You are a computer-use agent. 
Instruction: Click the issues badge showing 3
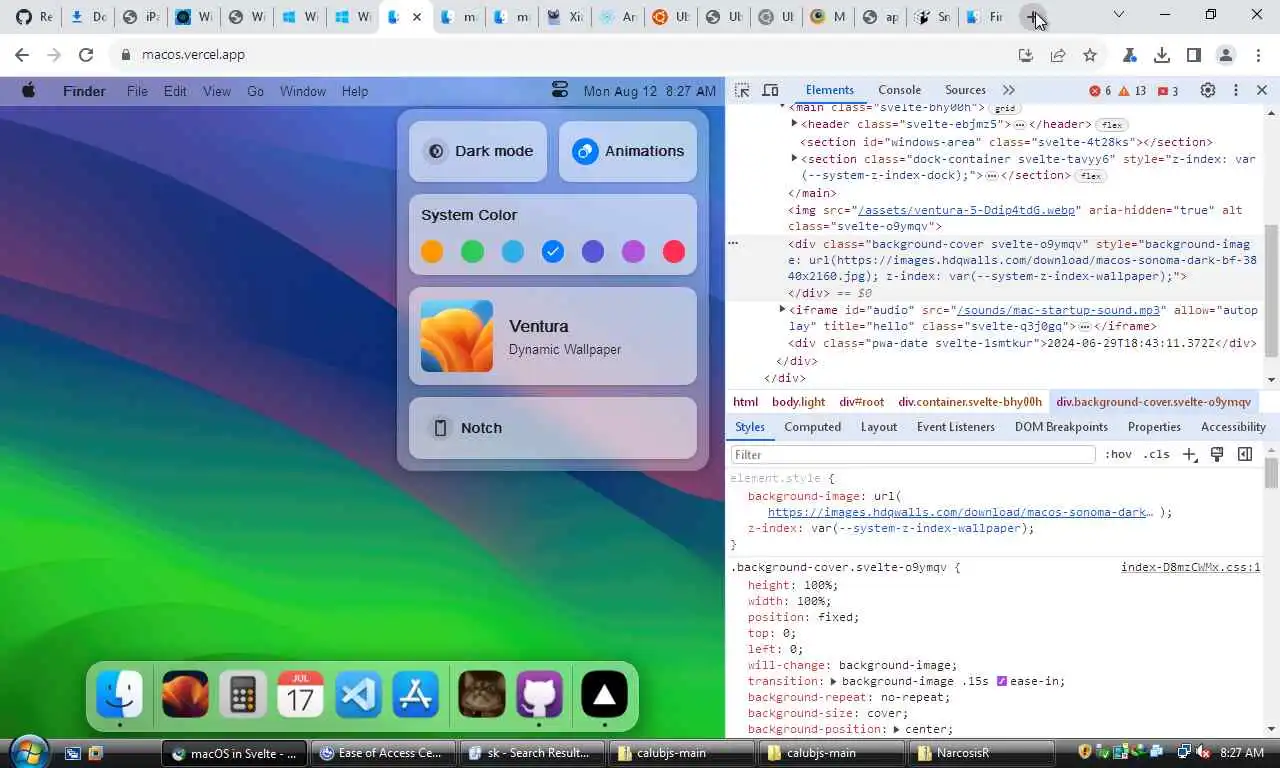click(1168, 91)
